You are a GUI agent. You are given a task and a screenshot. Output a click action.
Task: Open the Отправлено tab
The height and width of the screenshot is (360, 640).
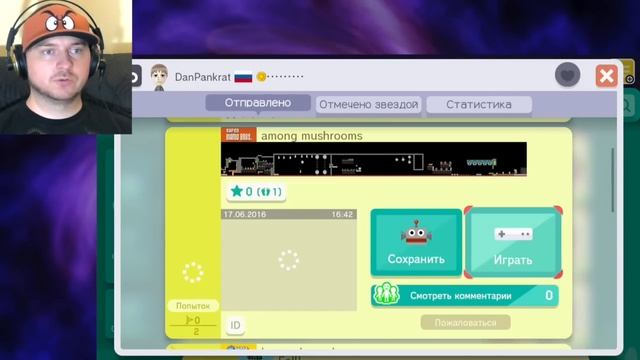(258, 103)
